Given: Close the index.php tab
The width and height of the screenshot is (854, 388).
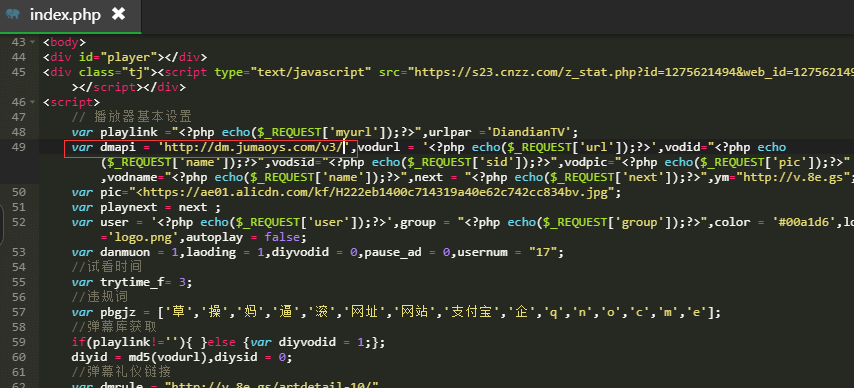Looking at the screenshot, I should 118,14.
